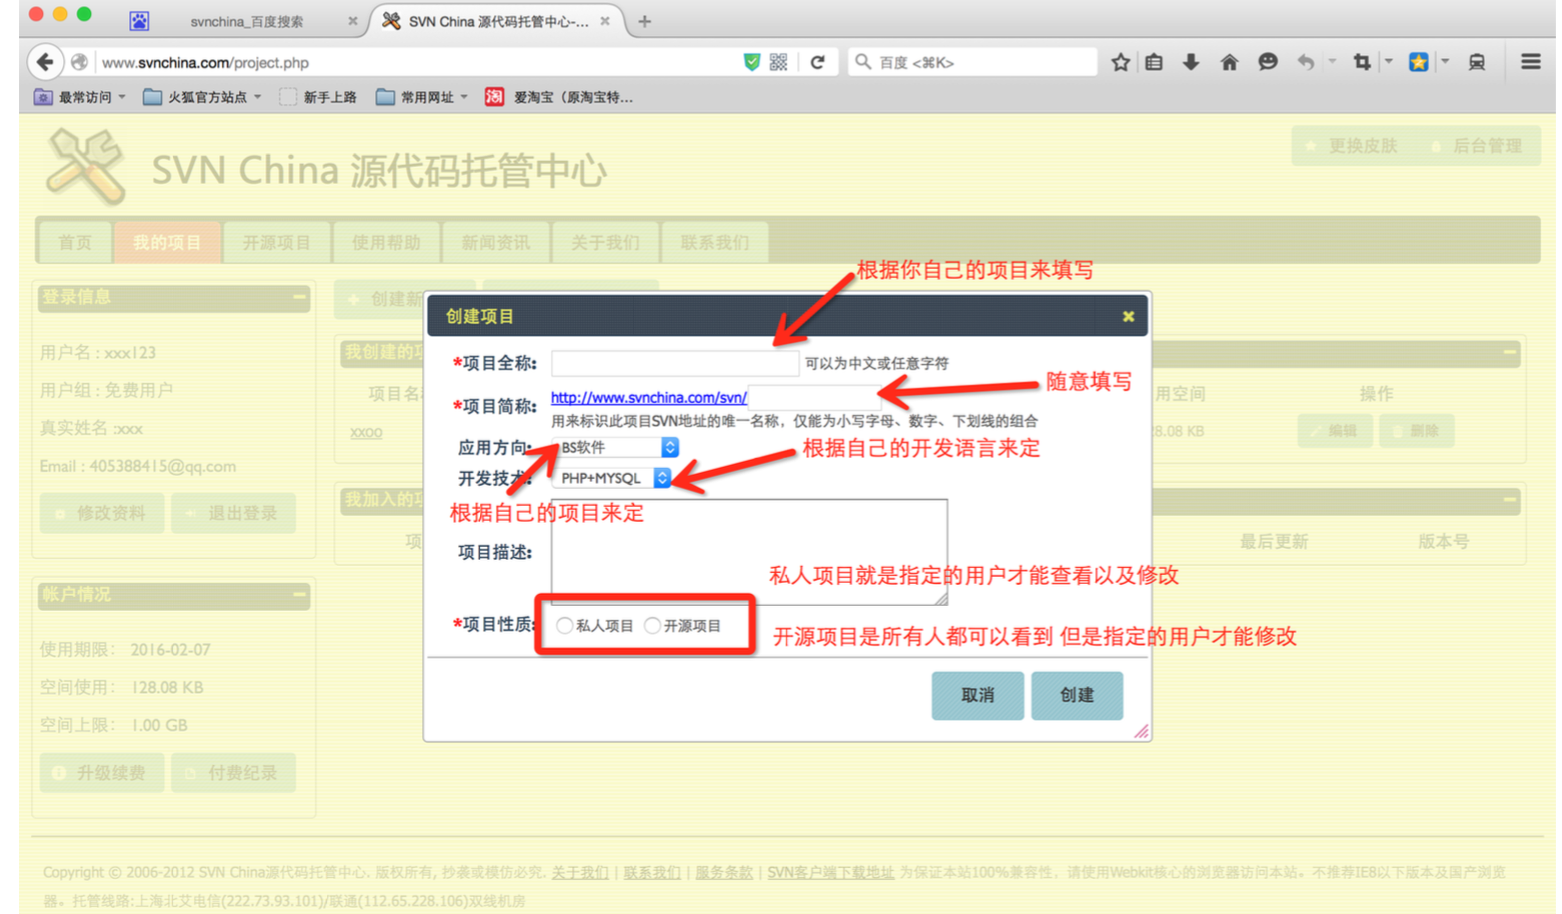1562x914 pixels.
Task: Open the bookmarks list icon
Action: coord(1154,62)
